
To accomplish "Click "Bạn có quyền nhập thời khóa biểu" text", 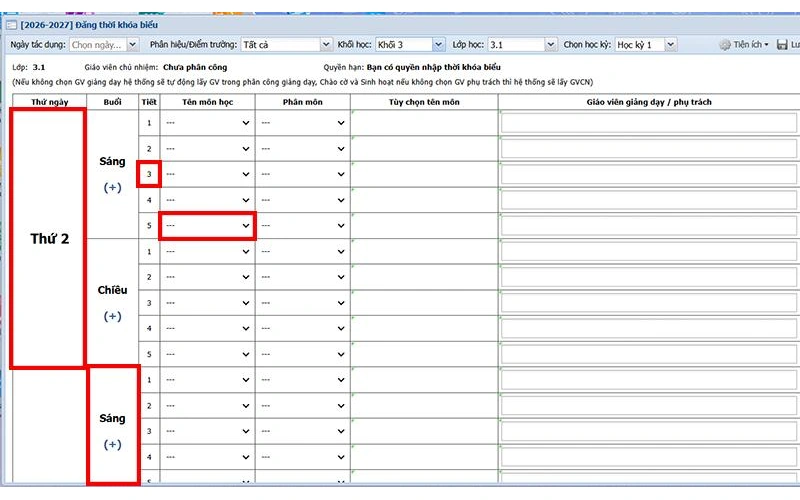I will pyautogui.click(x=433, y=67).
